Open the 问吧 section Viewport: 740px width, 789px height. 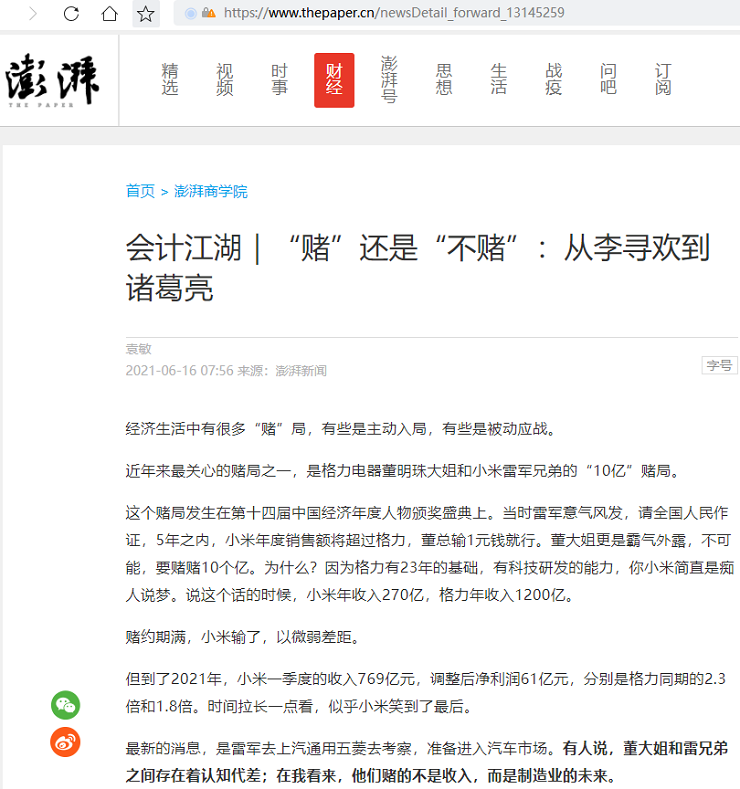(608, 80)
